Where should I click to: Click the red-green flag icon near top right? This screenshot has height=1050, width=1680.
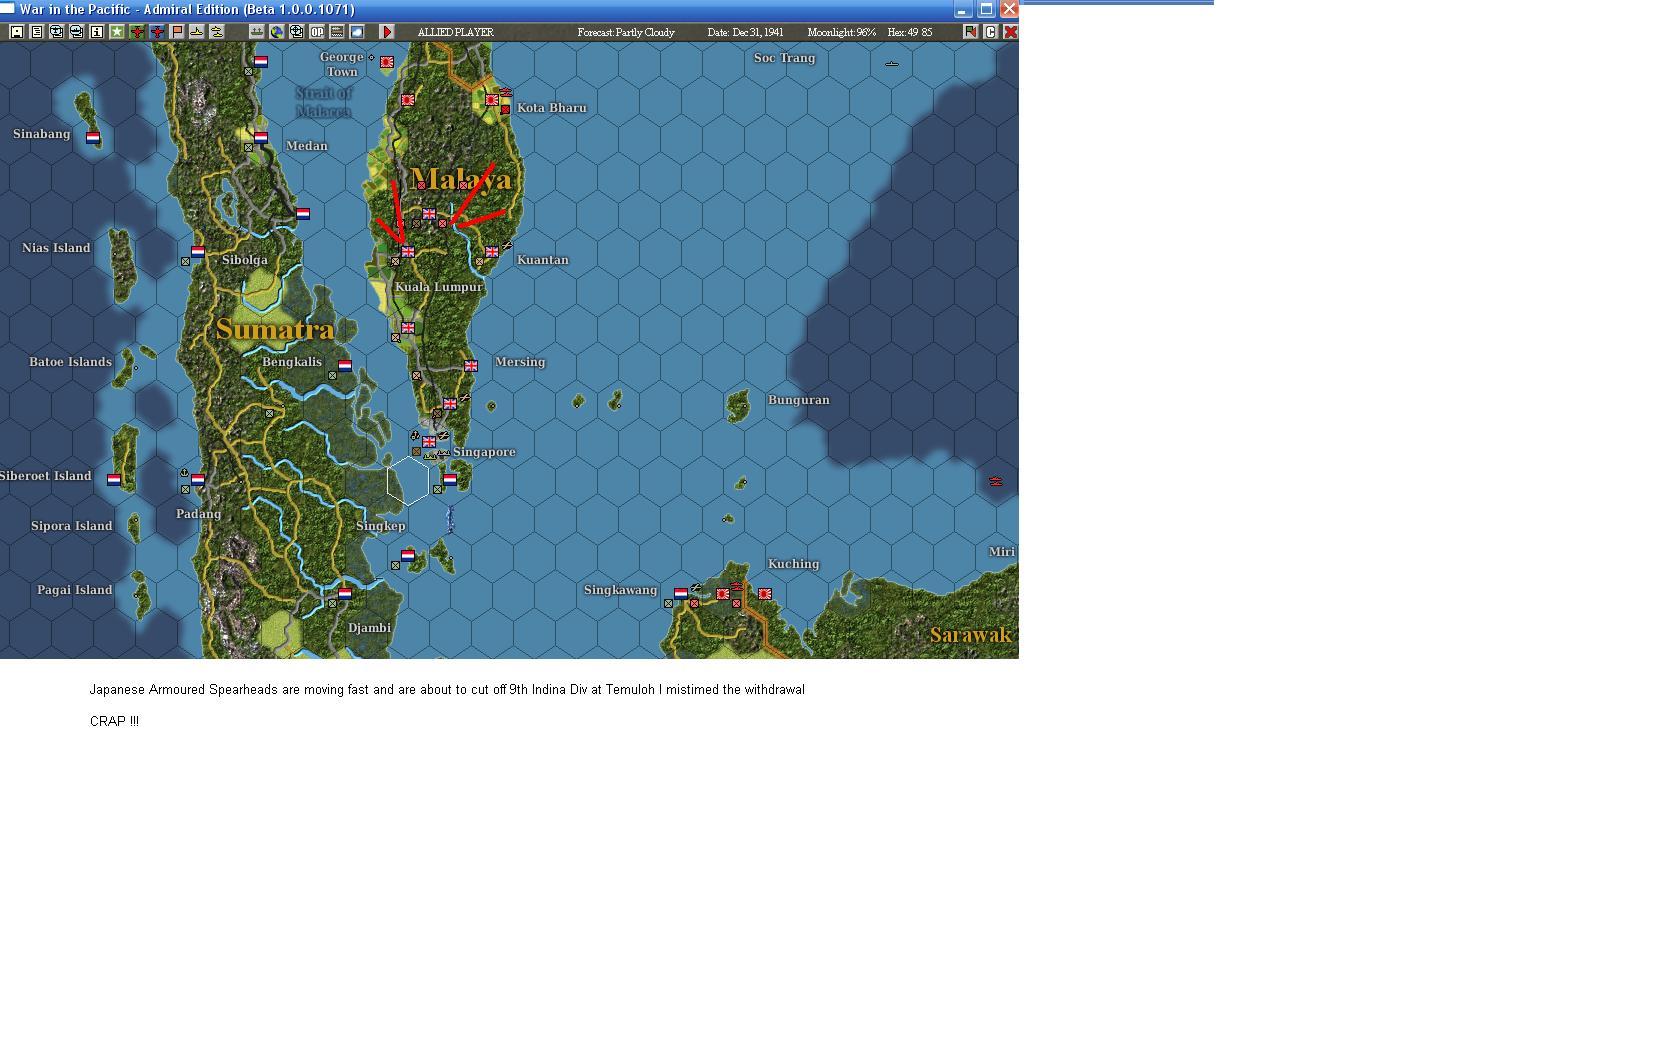coord(970,32)
